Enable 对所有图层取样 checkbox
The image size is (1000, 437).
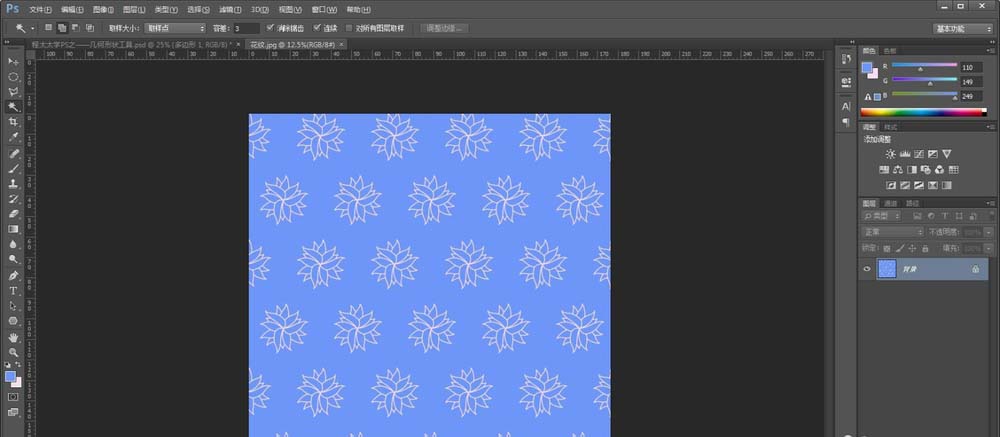tap(348, 28)
